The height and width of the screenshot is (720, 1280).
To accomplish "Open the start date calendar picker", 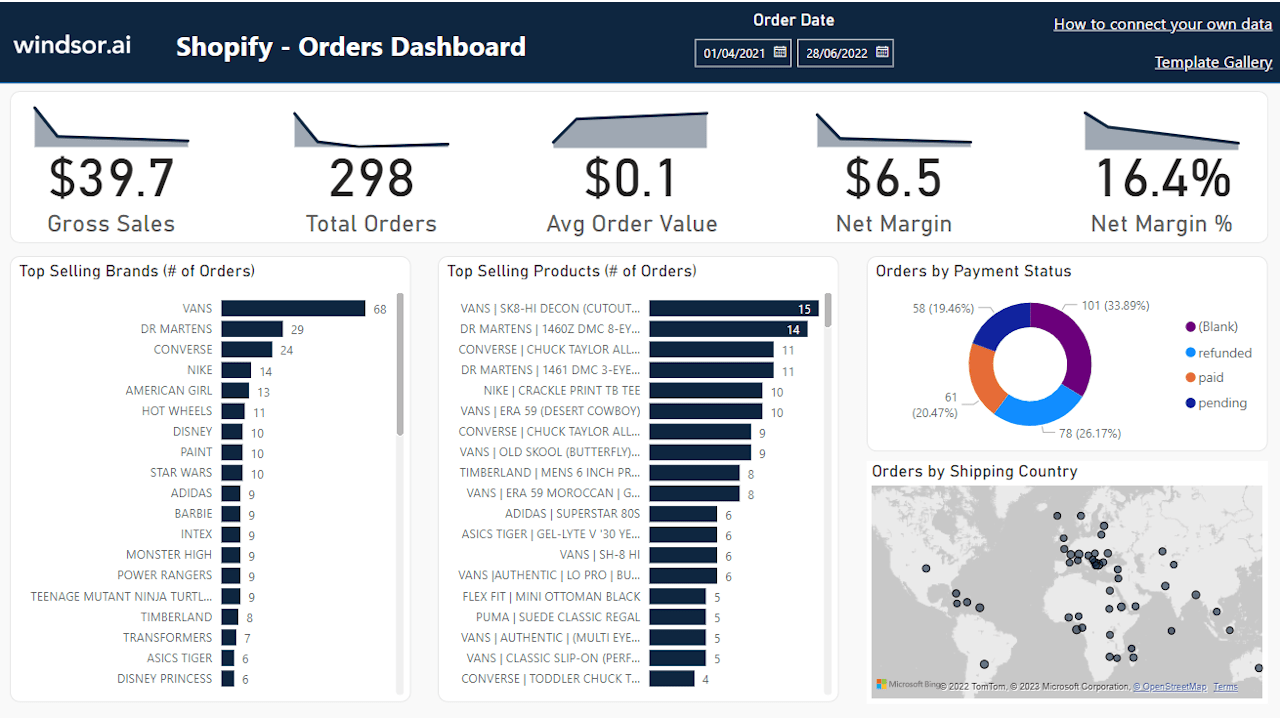I will [781, 52].
